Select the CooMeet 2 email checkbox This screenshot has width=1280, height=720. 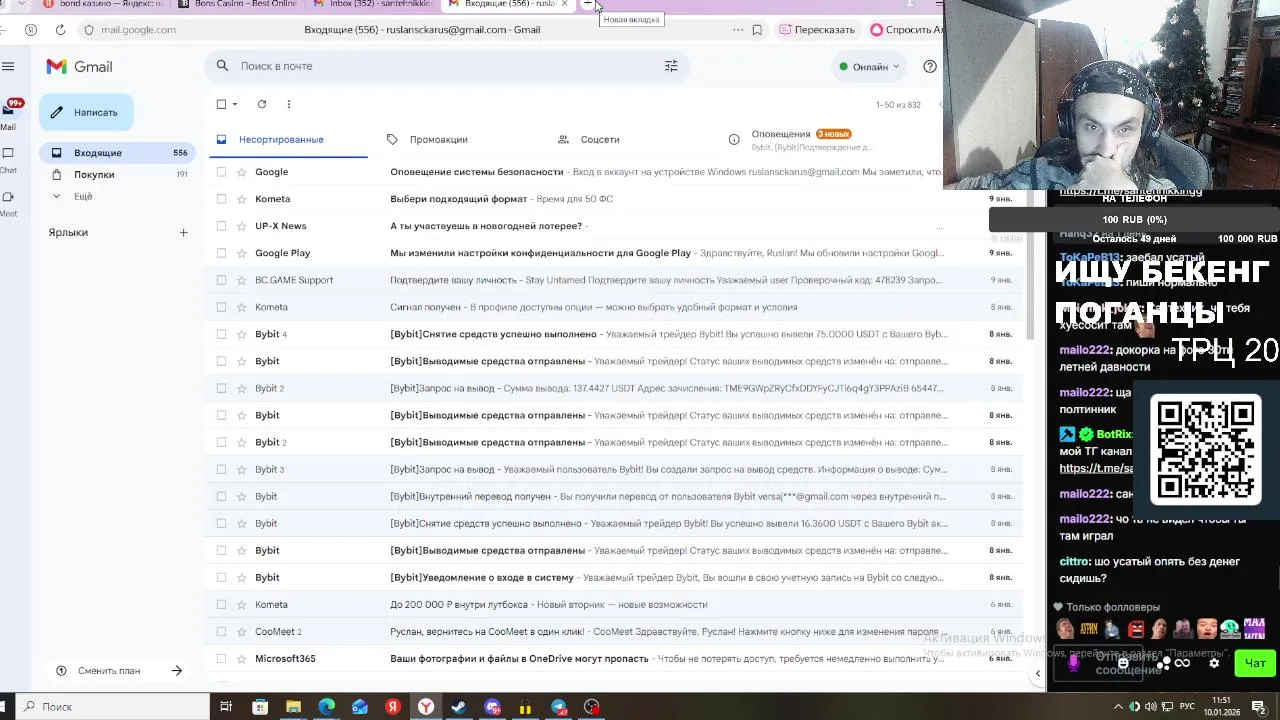click(221, 632)
